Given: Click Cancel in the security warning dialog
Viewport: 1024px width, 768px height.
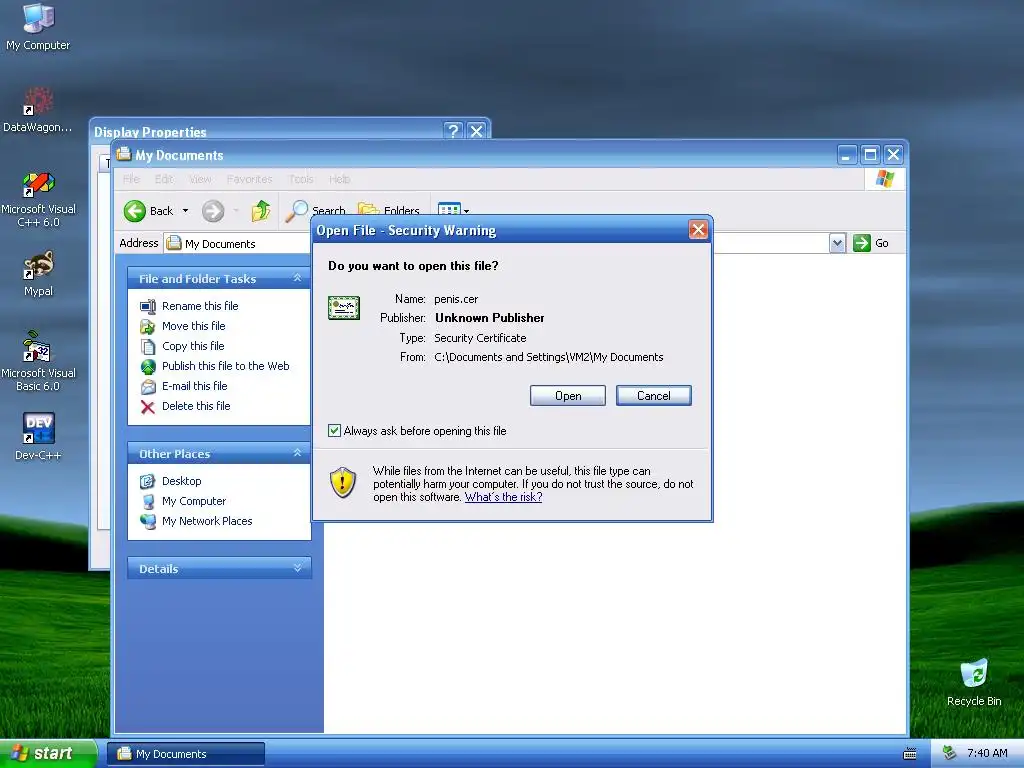Looking at the screenshot, I should point(654,396).
